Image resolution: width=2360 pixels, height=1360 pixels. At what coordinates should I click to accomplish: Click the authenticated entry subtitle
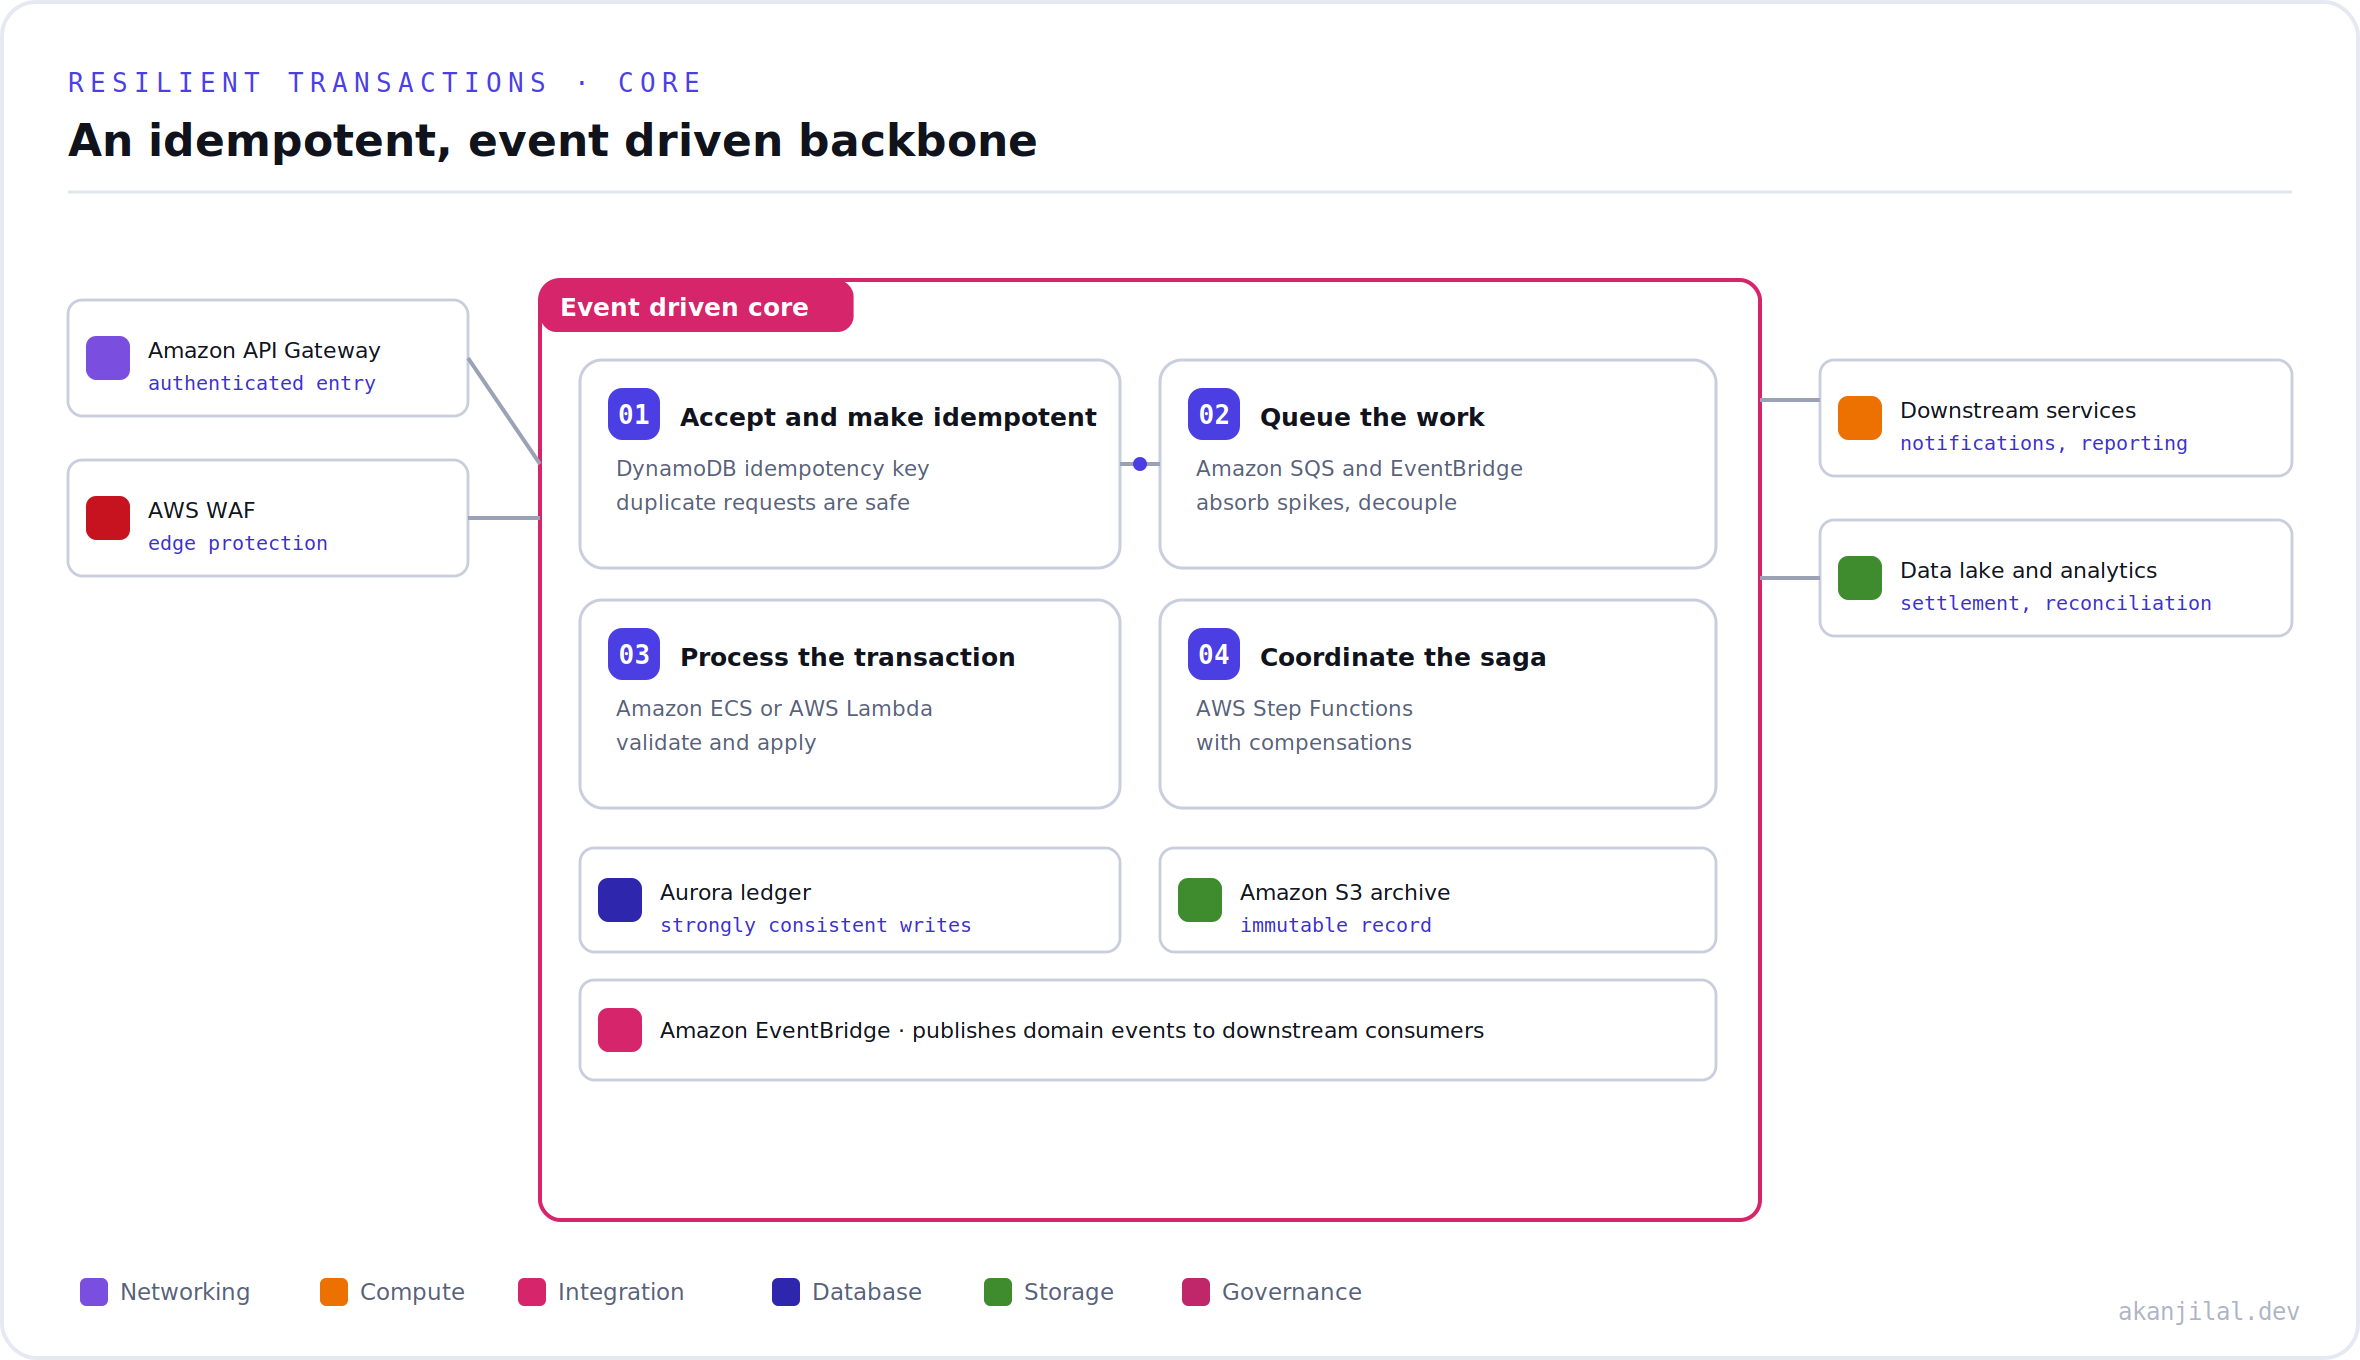coord(262,383)
